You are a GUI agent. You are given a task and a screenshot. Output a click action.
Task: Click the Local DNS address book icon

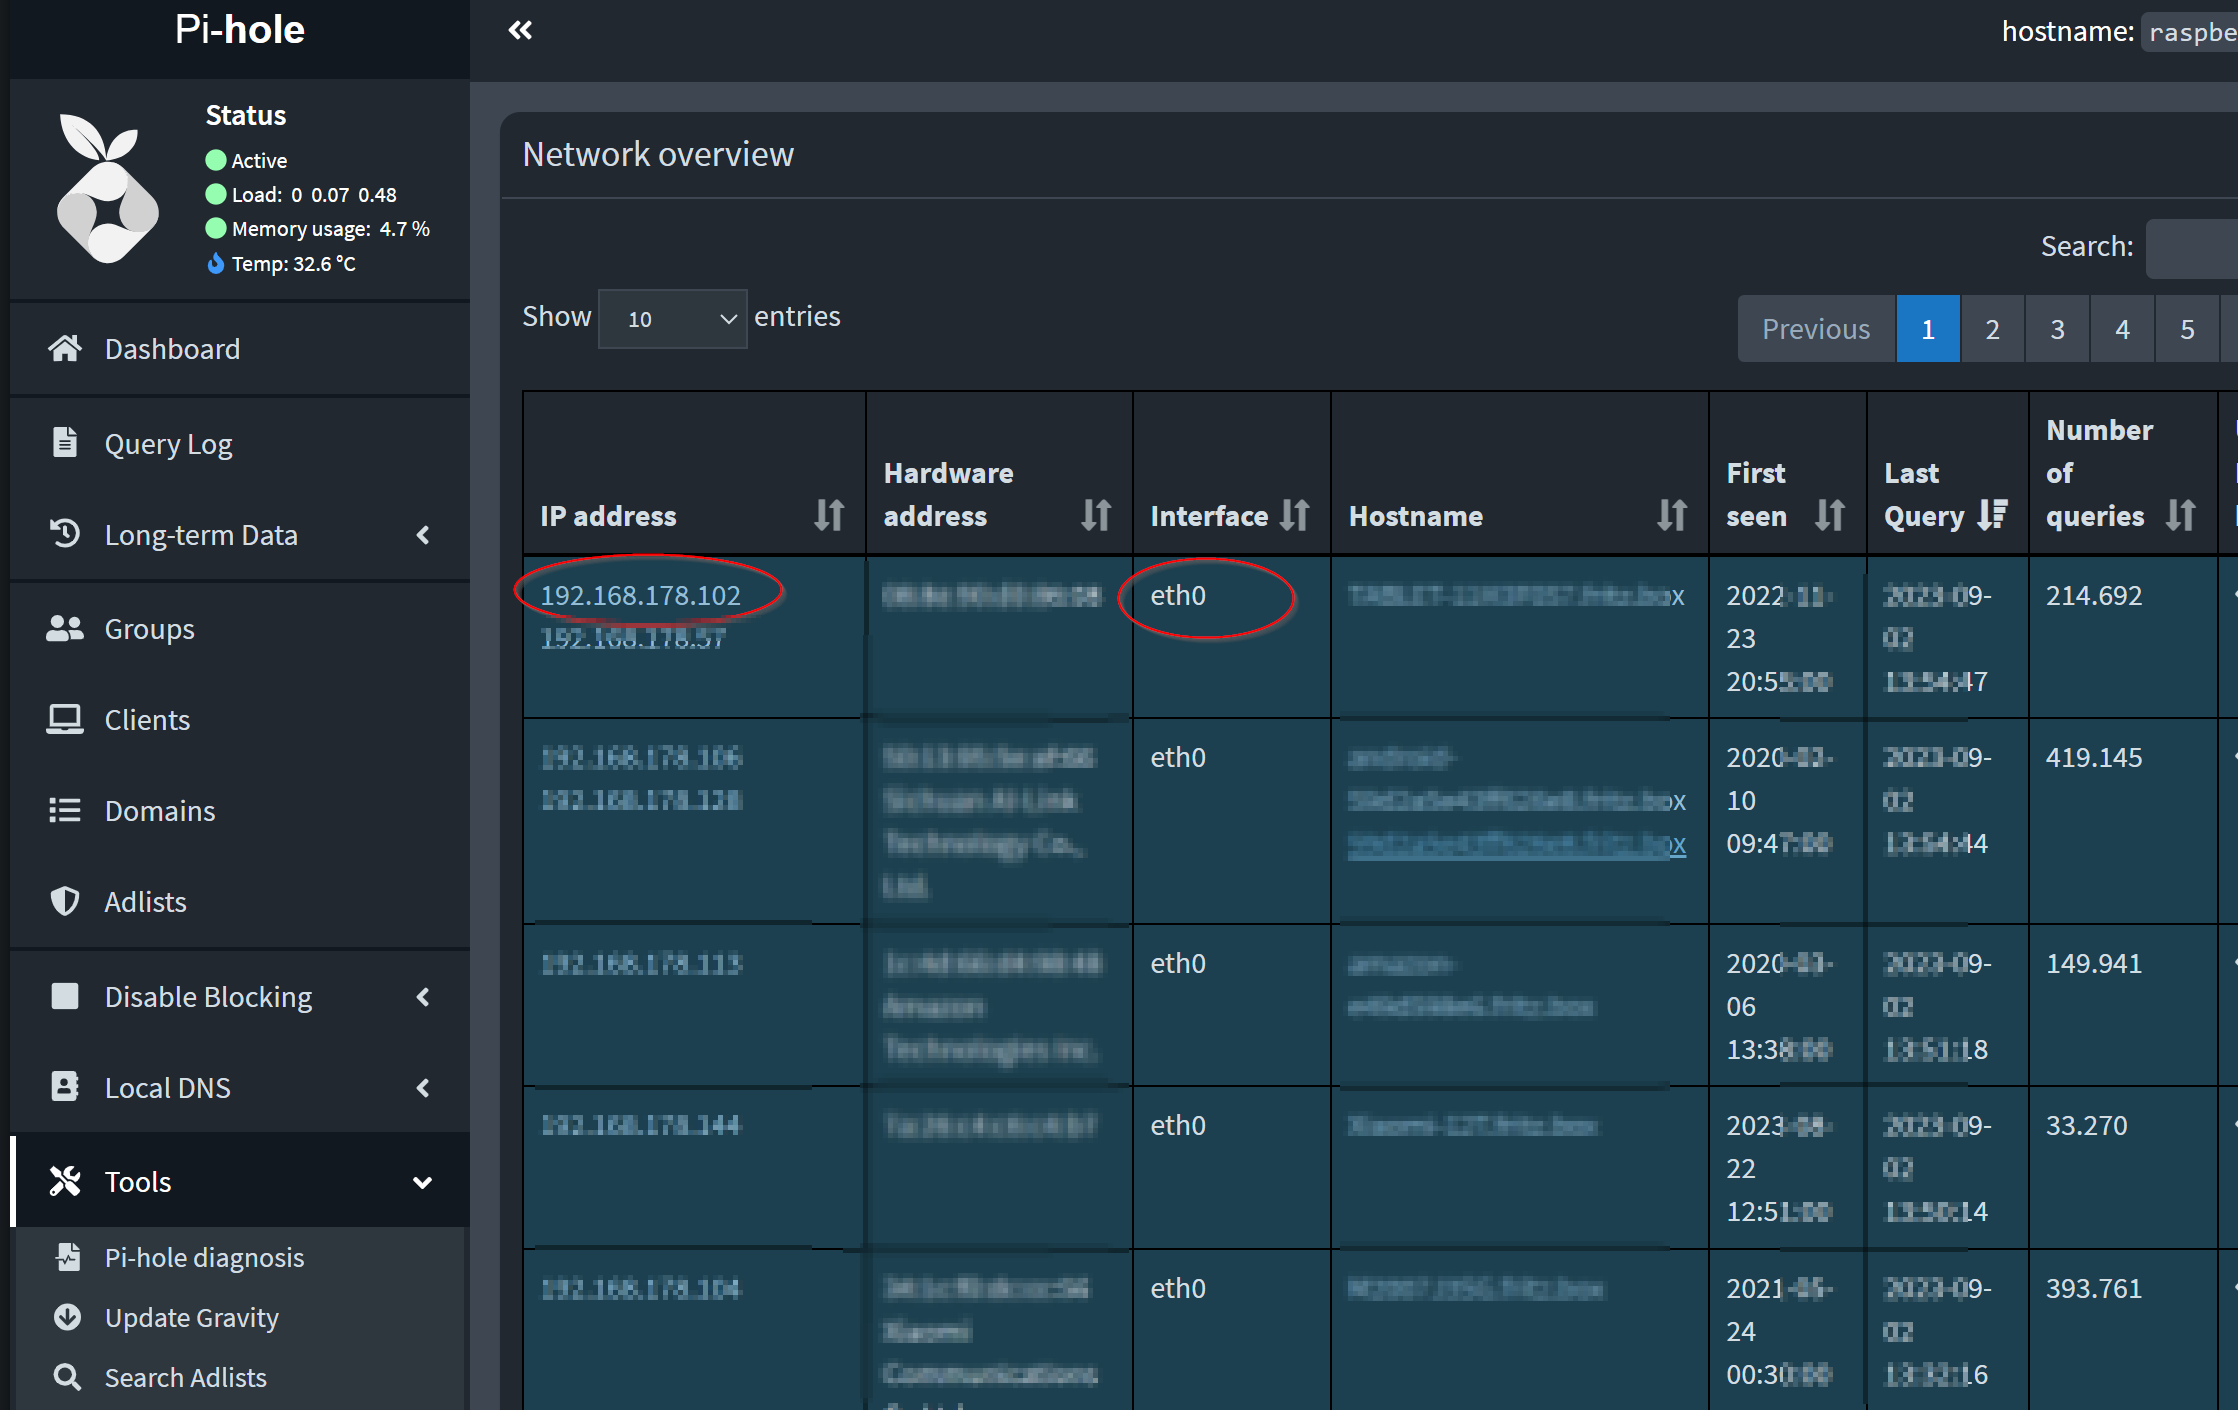tap(65, 1087)
